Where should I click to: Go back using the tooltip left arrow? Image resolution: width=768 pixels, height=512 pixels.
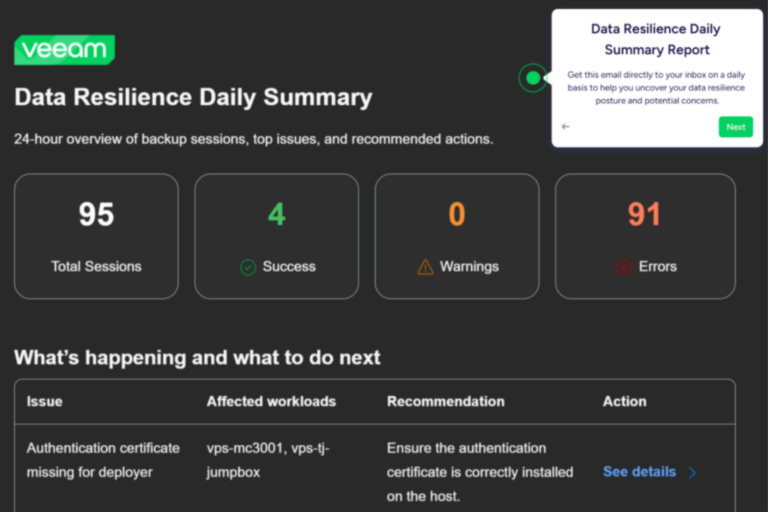point(566,127)
